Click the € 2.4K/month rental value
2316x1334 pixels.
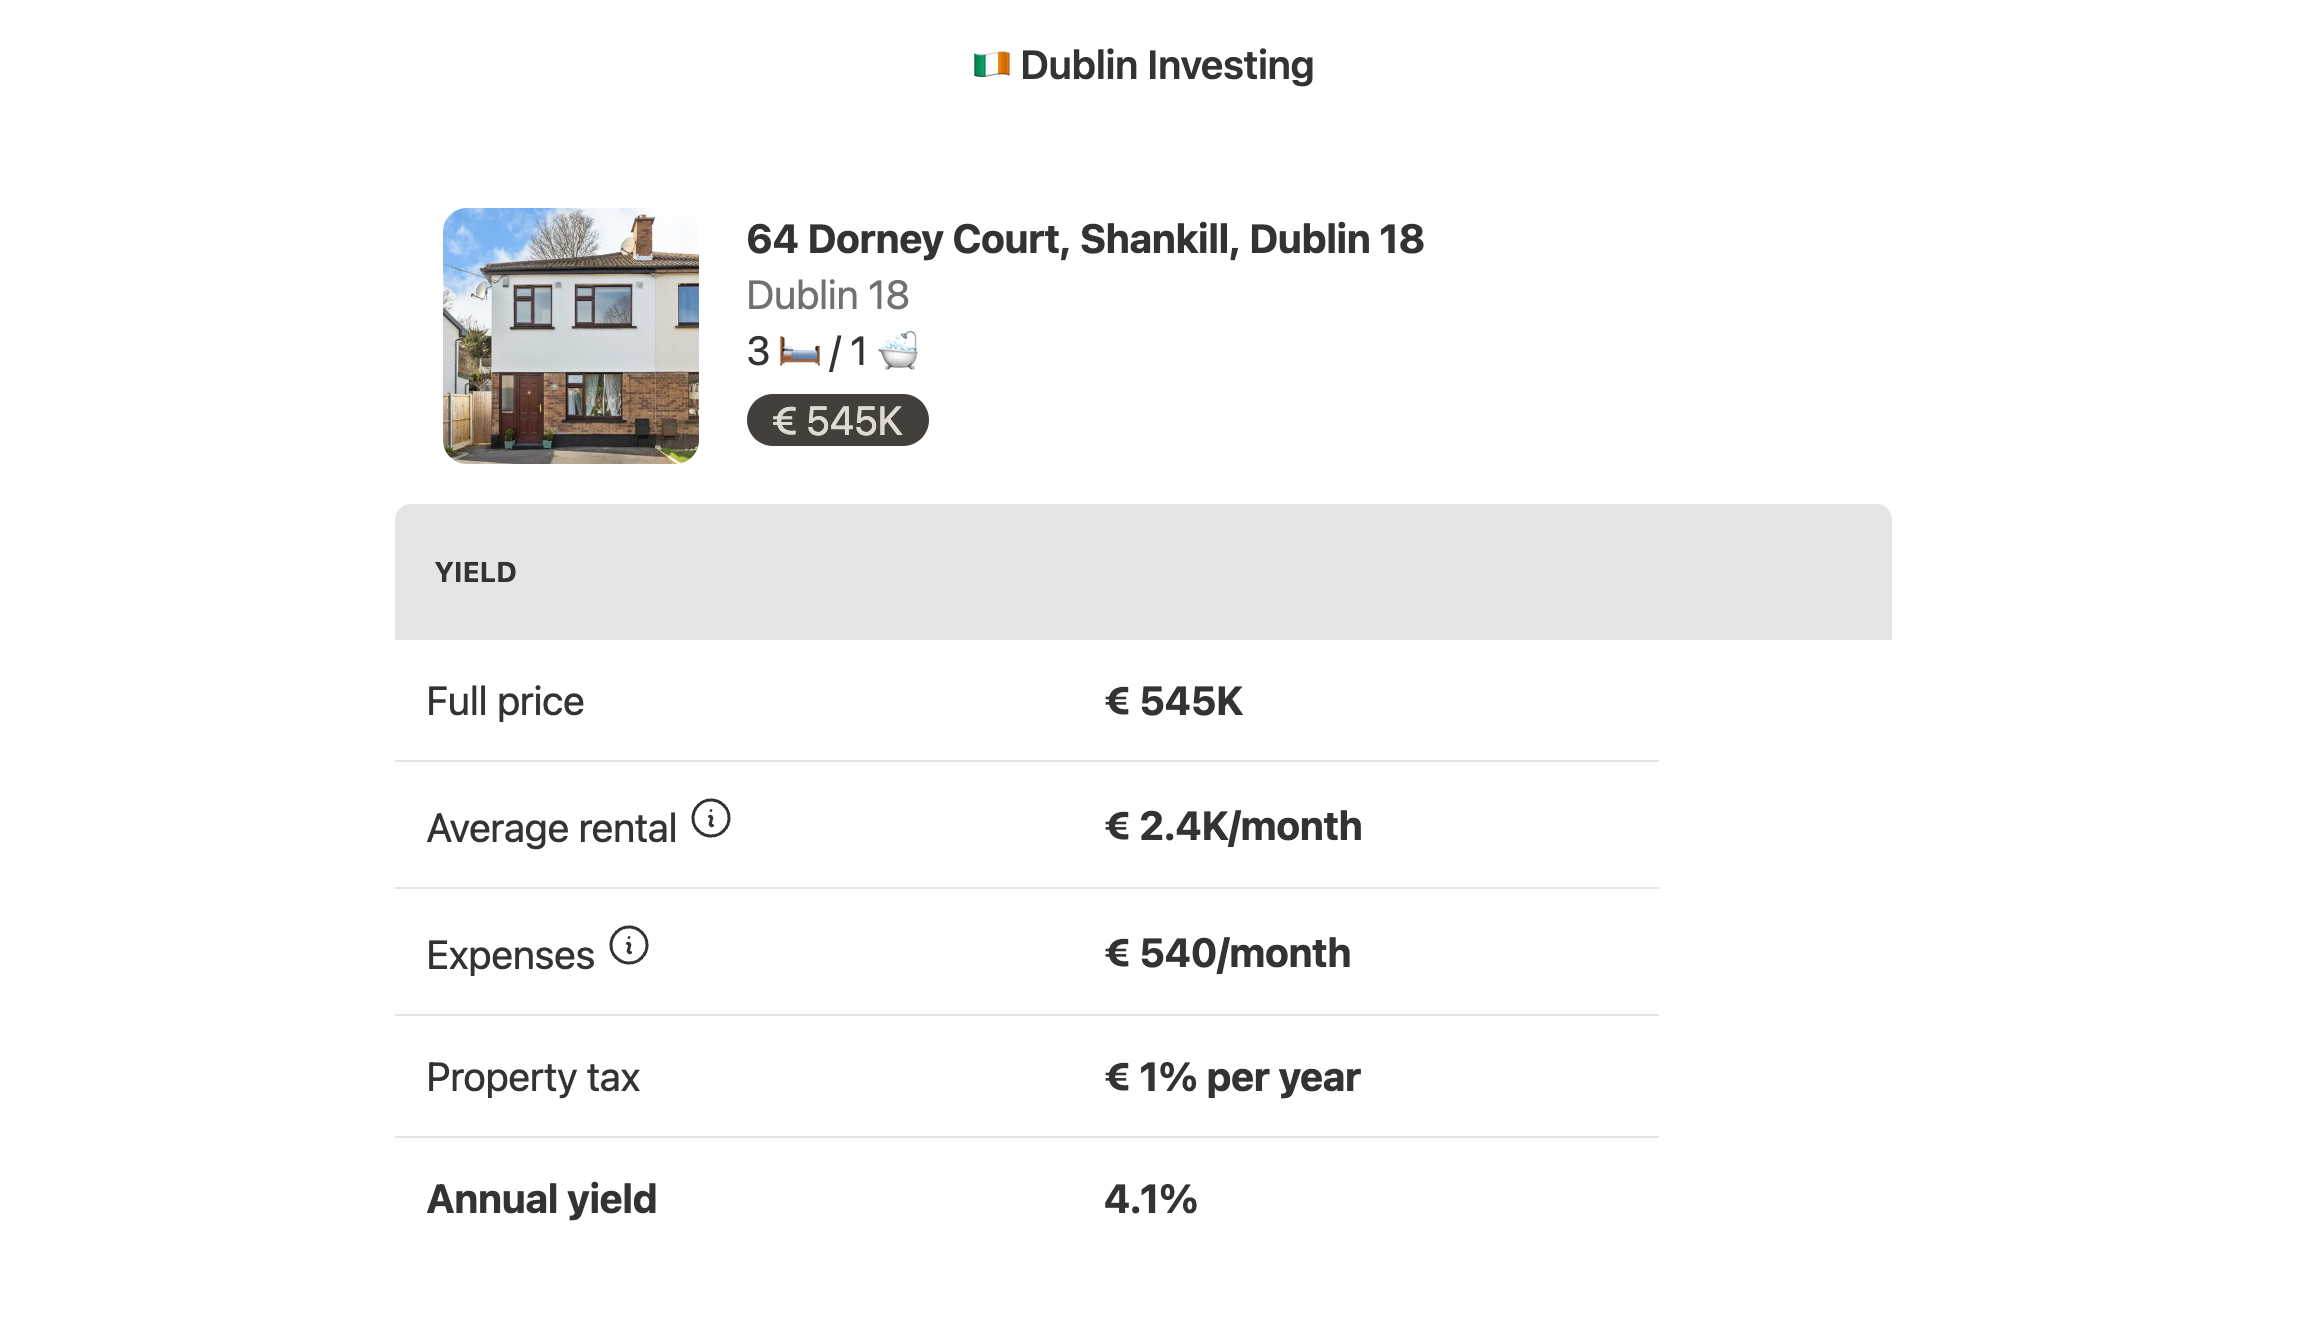tap(1233, 827)
